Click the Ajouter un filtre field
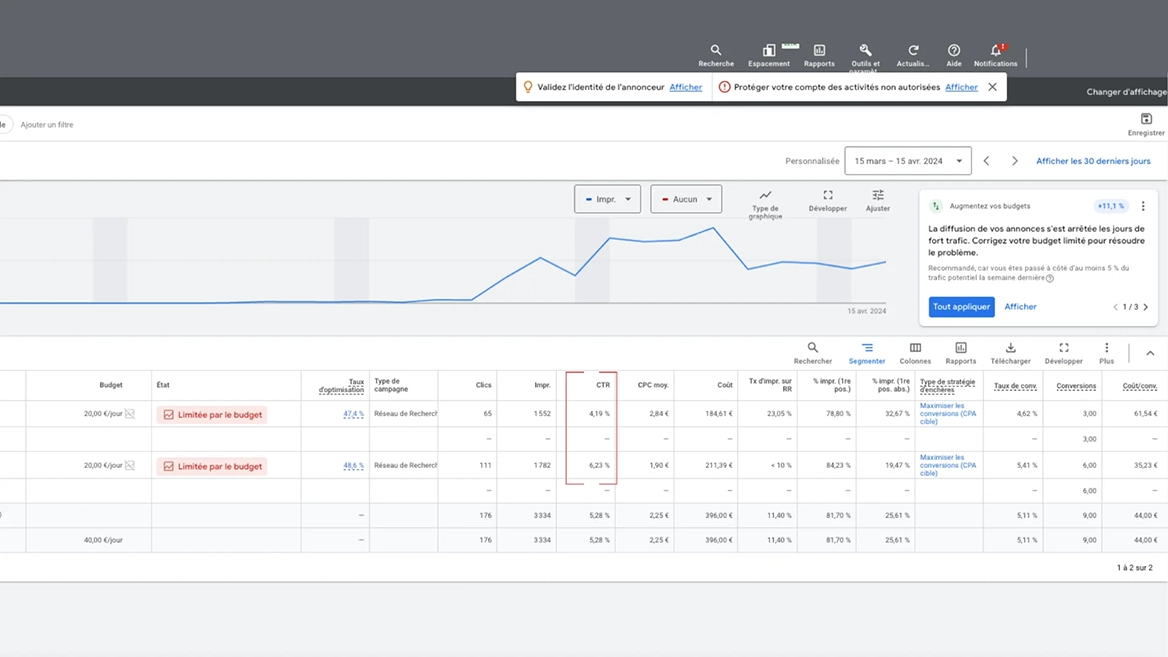The width and height of the screenshot is (1168, 657). click(x=47, y=124)
